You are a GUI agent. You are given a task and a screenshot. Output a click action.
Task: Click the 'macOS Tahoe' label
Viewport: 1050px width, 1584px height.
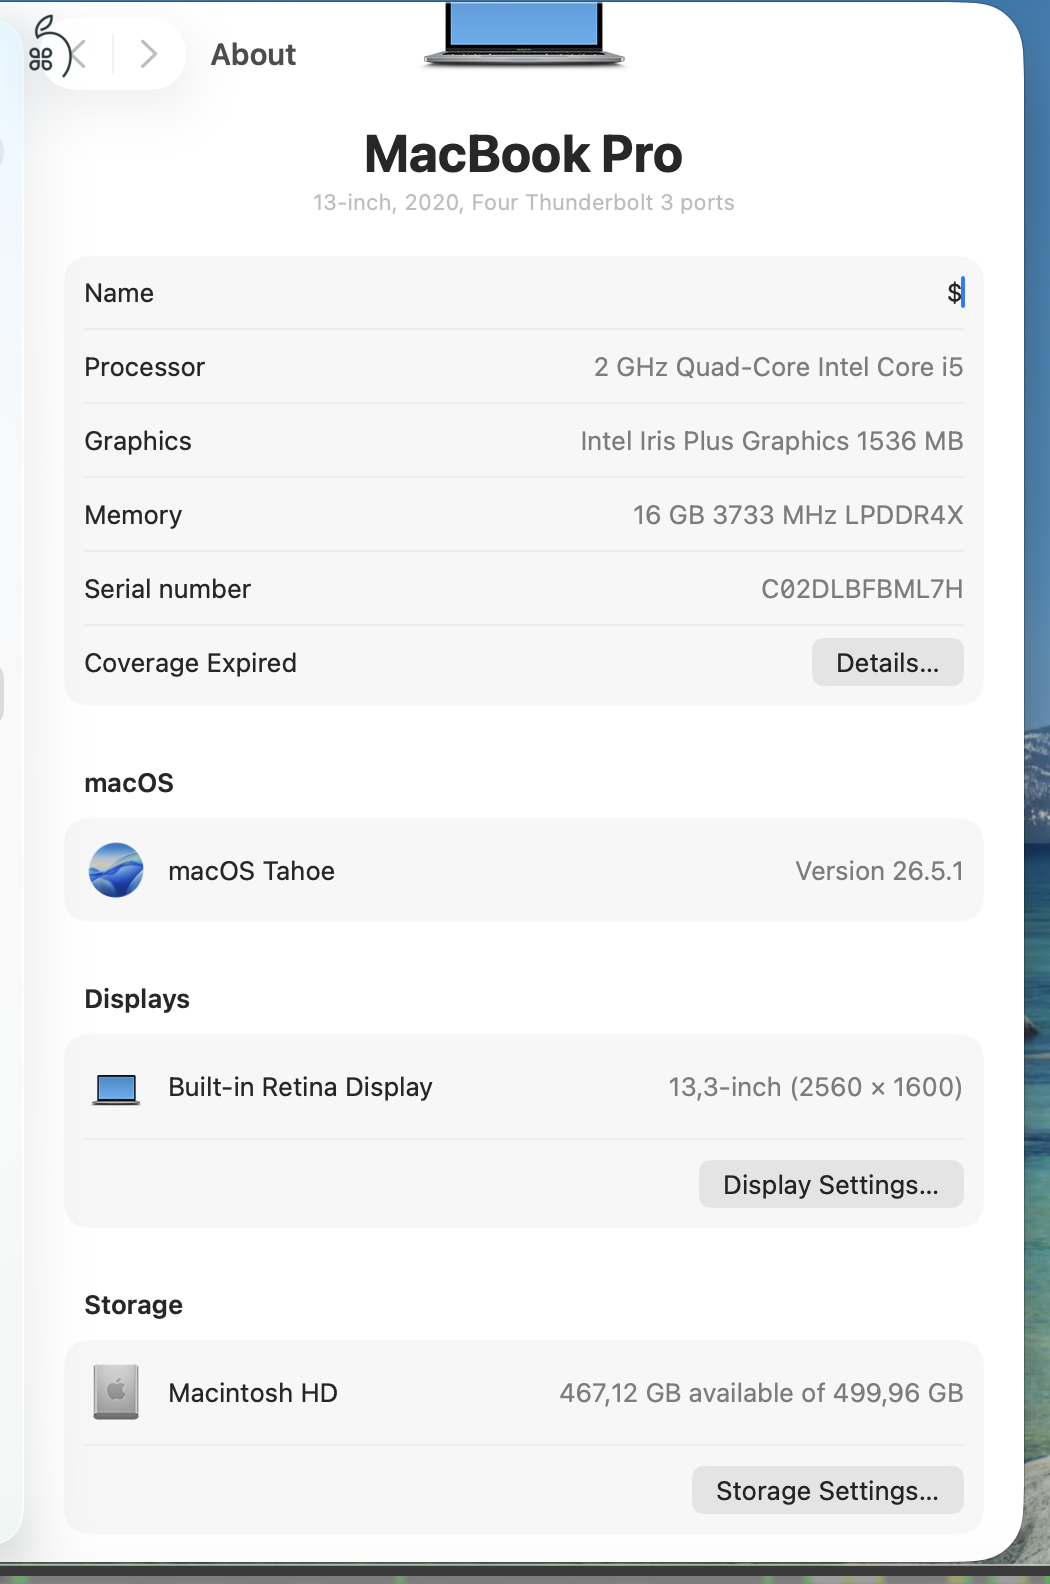251,871
